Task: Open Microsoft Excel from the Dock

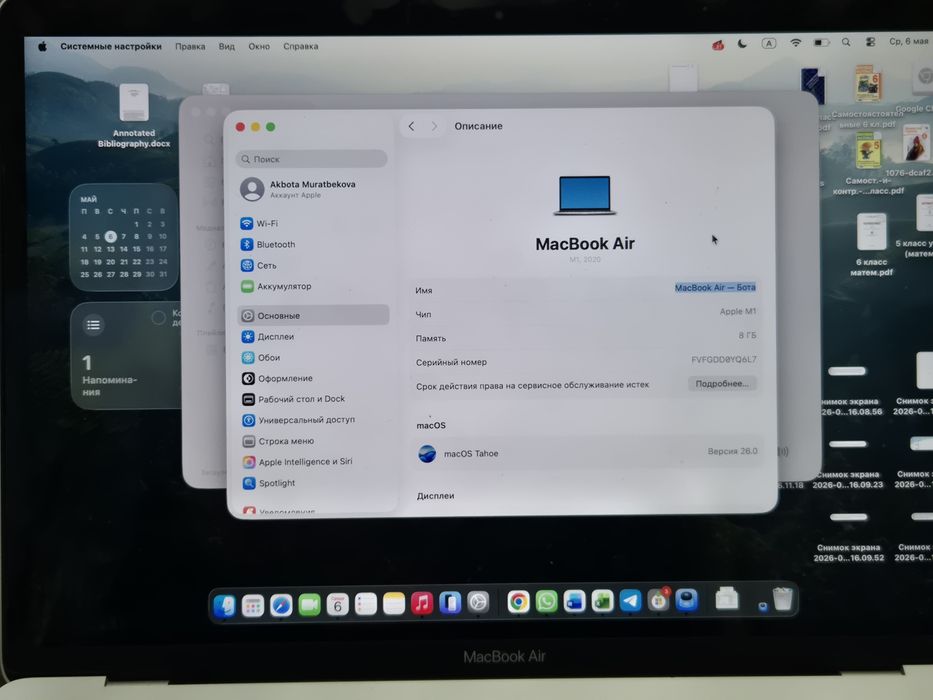Action: [602, 601]
